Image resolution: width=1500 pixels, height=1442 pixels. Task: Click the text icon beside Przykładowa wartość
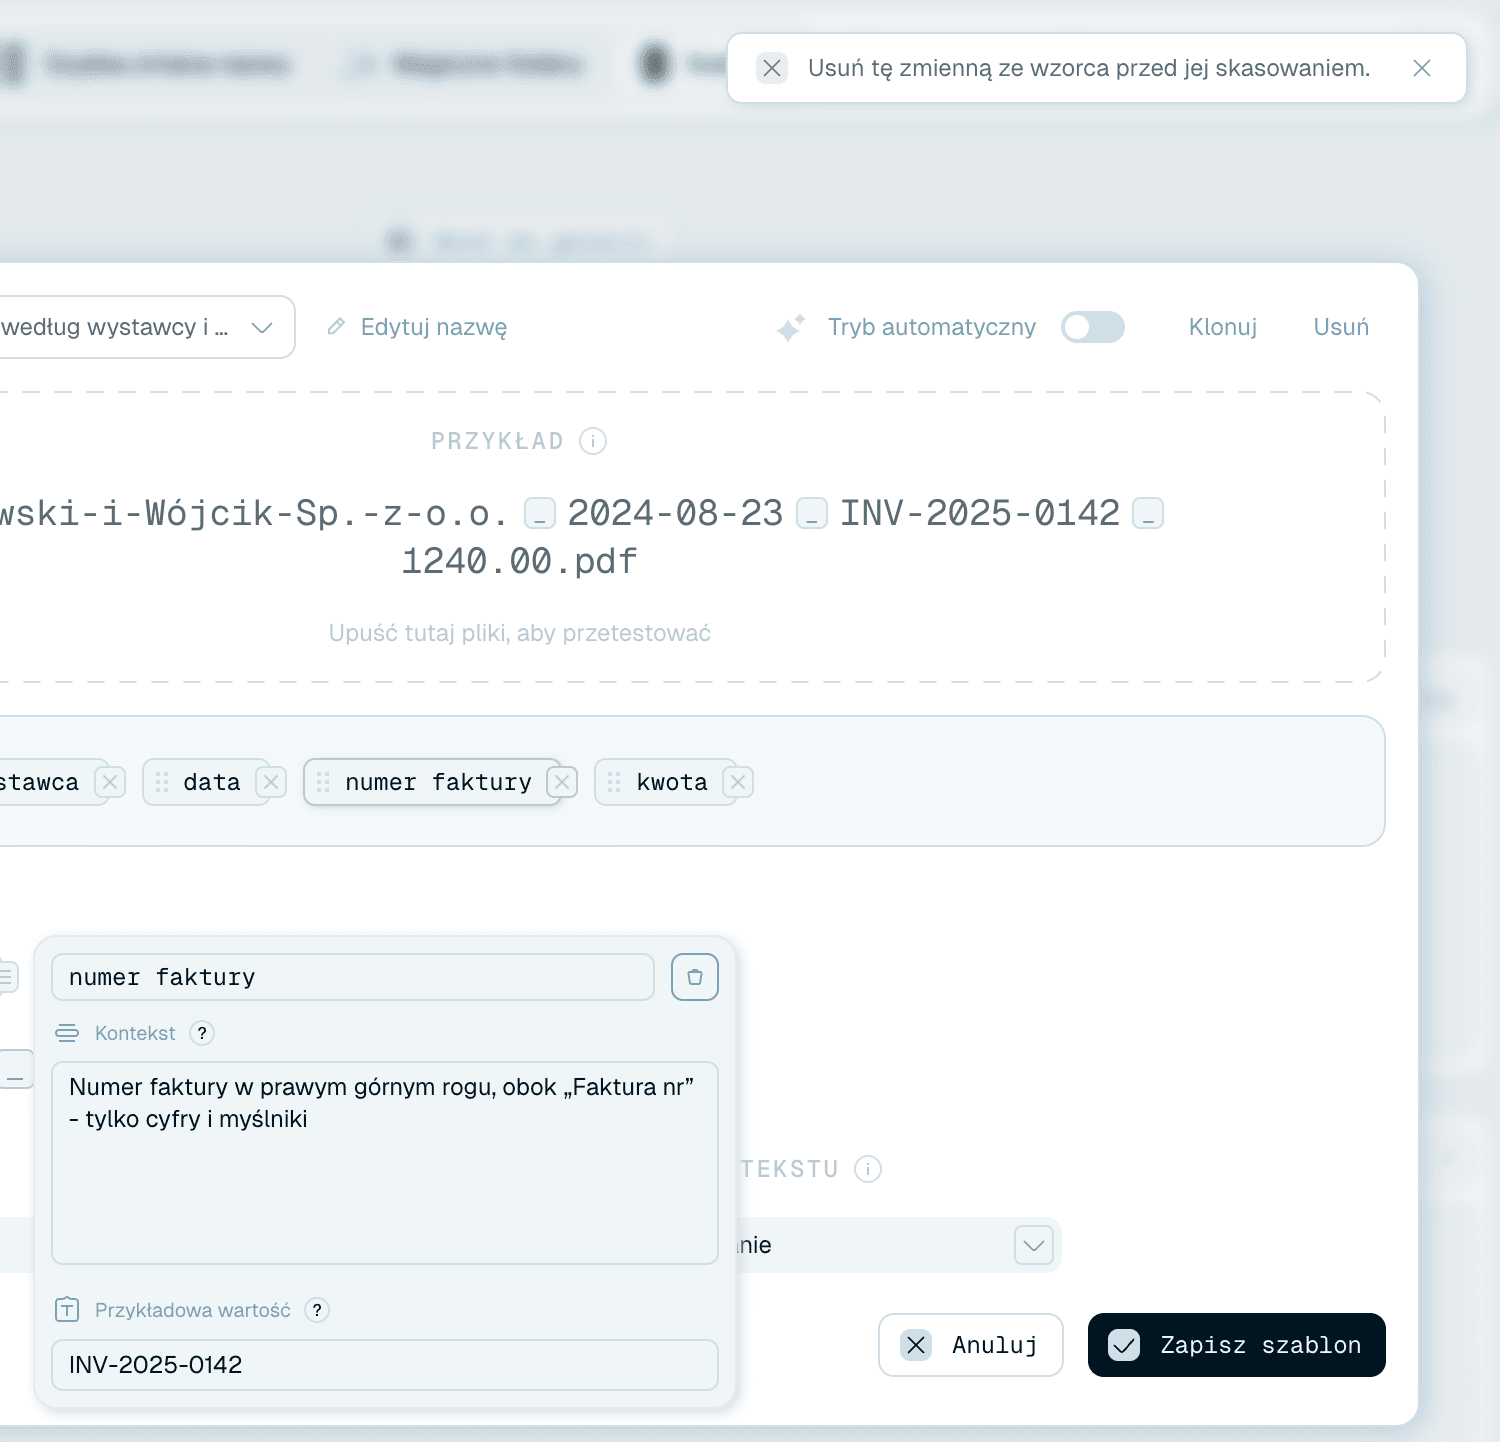[x=67, y=1310]
